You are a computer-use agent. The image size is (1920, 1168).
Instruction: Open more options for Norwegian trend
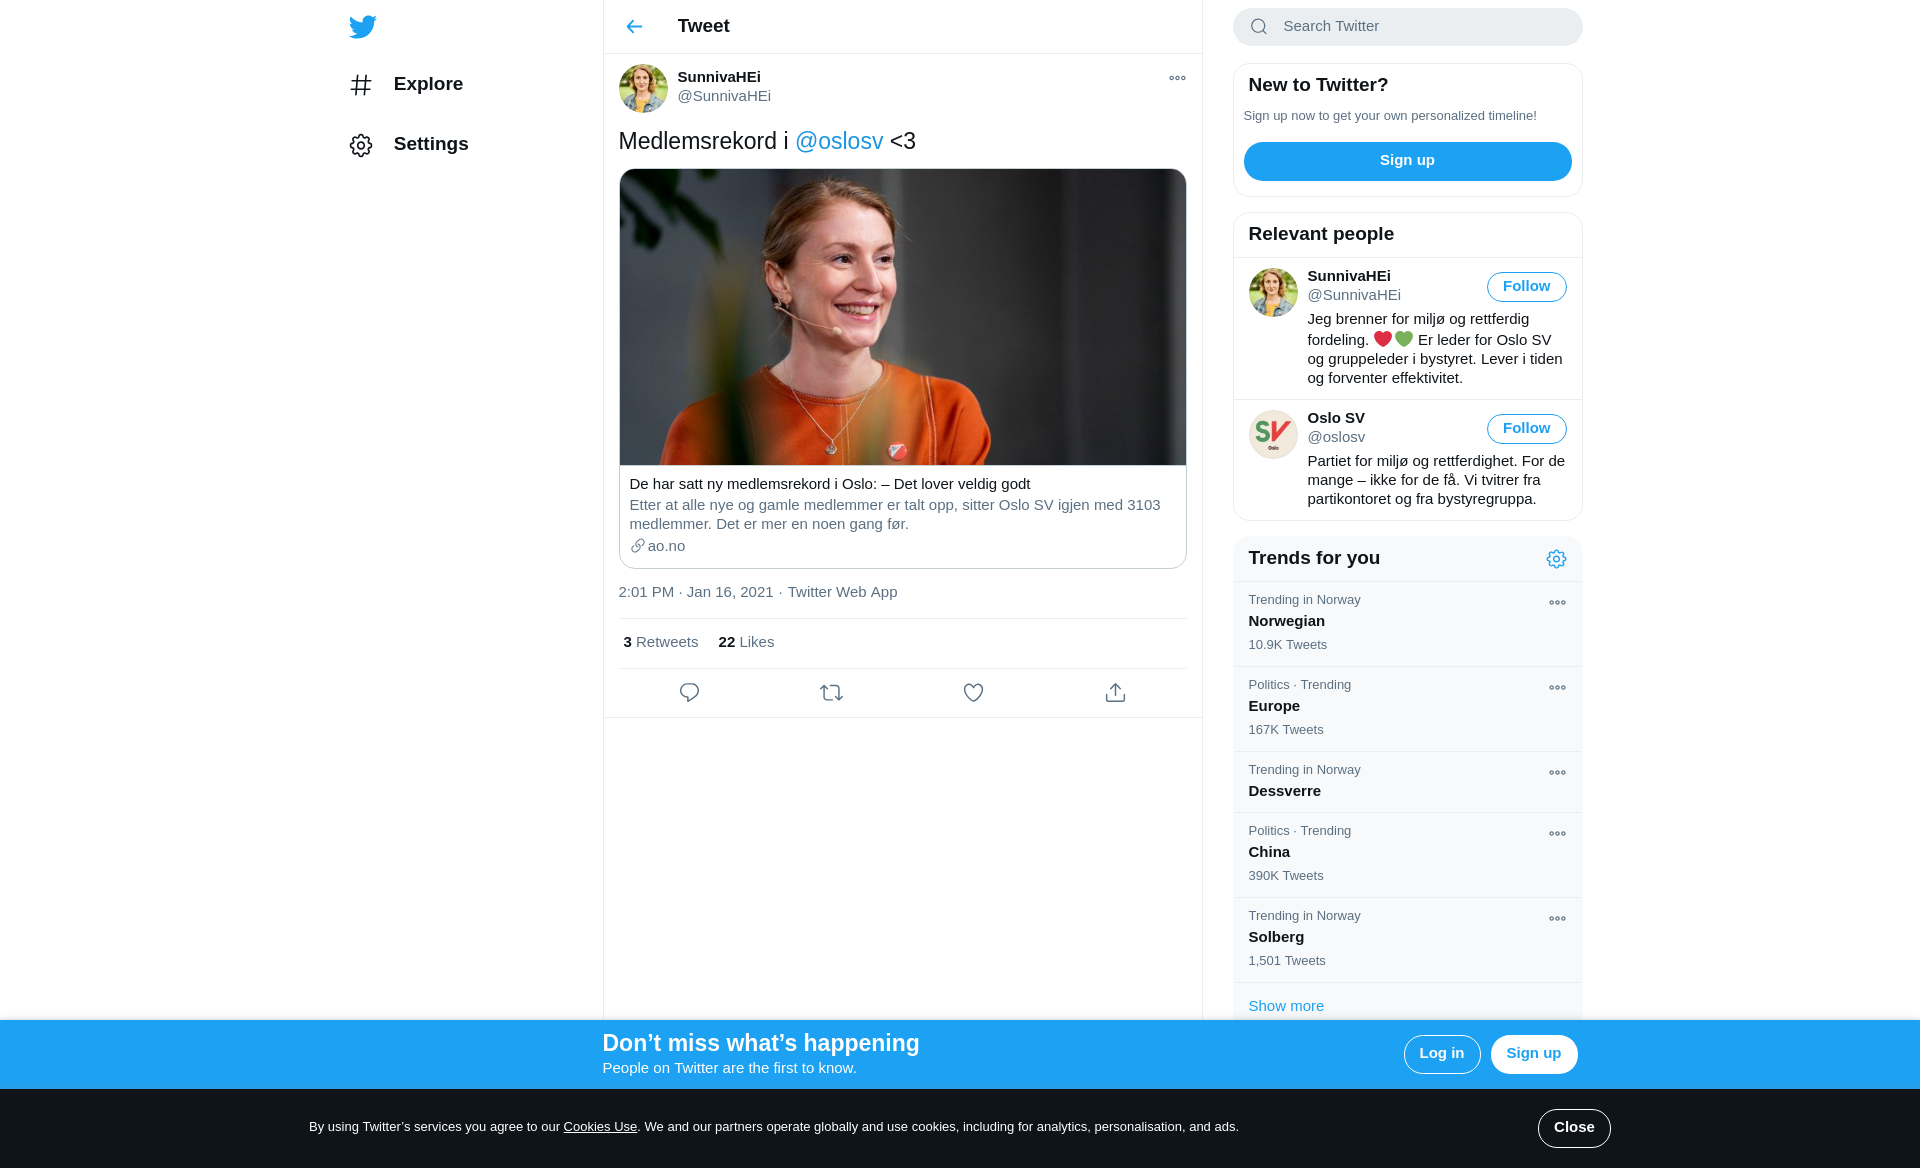1557,603
